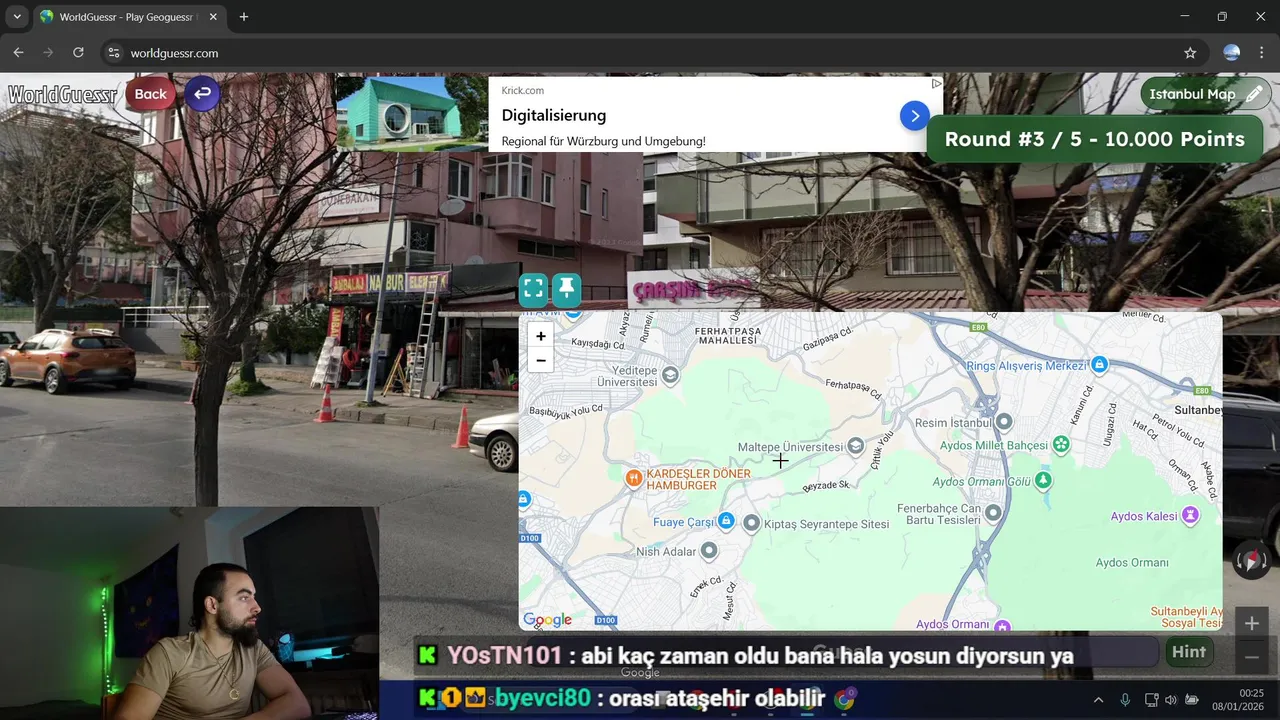Screen dimensions: 1280x720
Task: Zoom in on the guess map
Action: (x=540, y=336)
